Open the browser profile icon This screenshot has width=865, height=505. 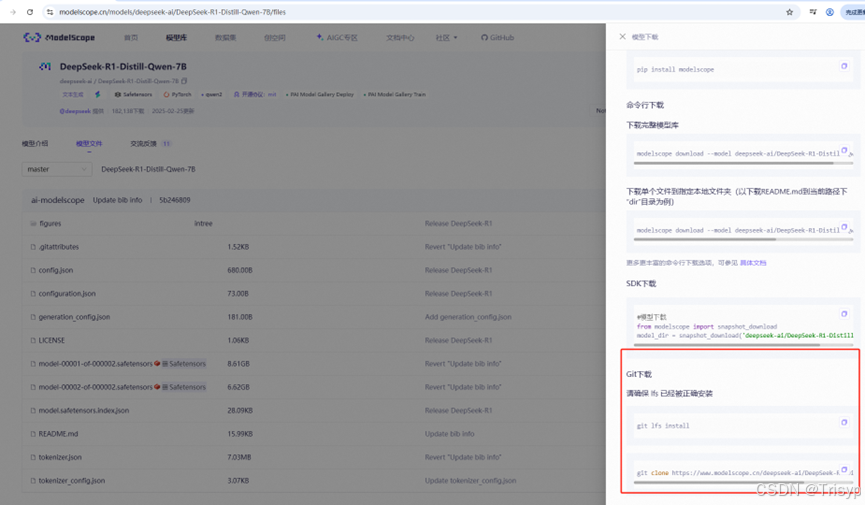point(829,12)
